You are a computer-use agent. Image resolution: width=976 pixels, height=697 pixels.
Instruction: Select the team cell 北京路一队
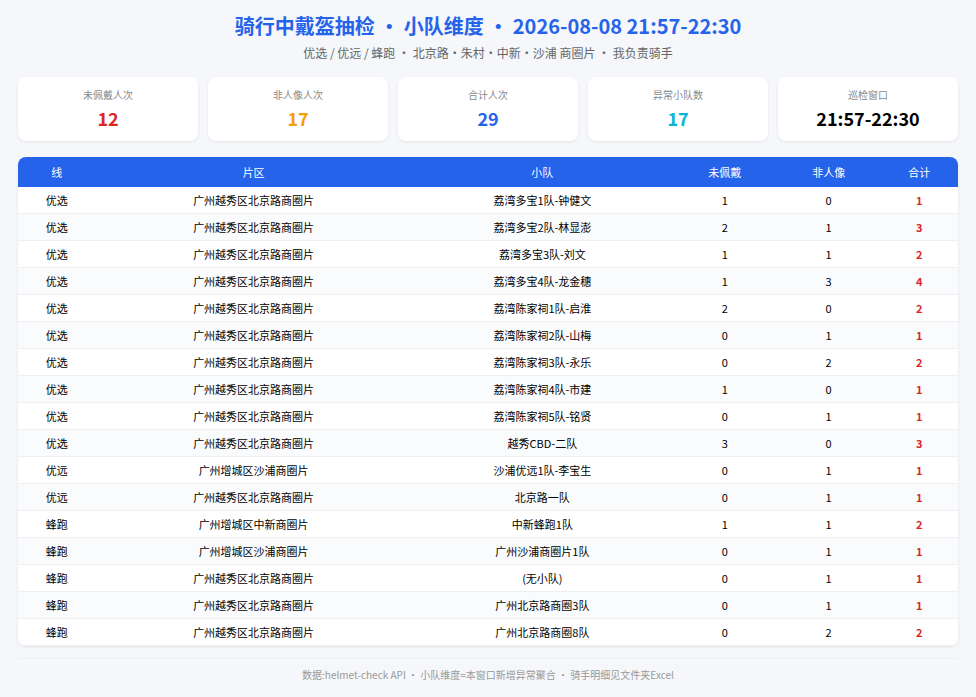[542, 498]
